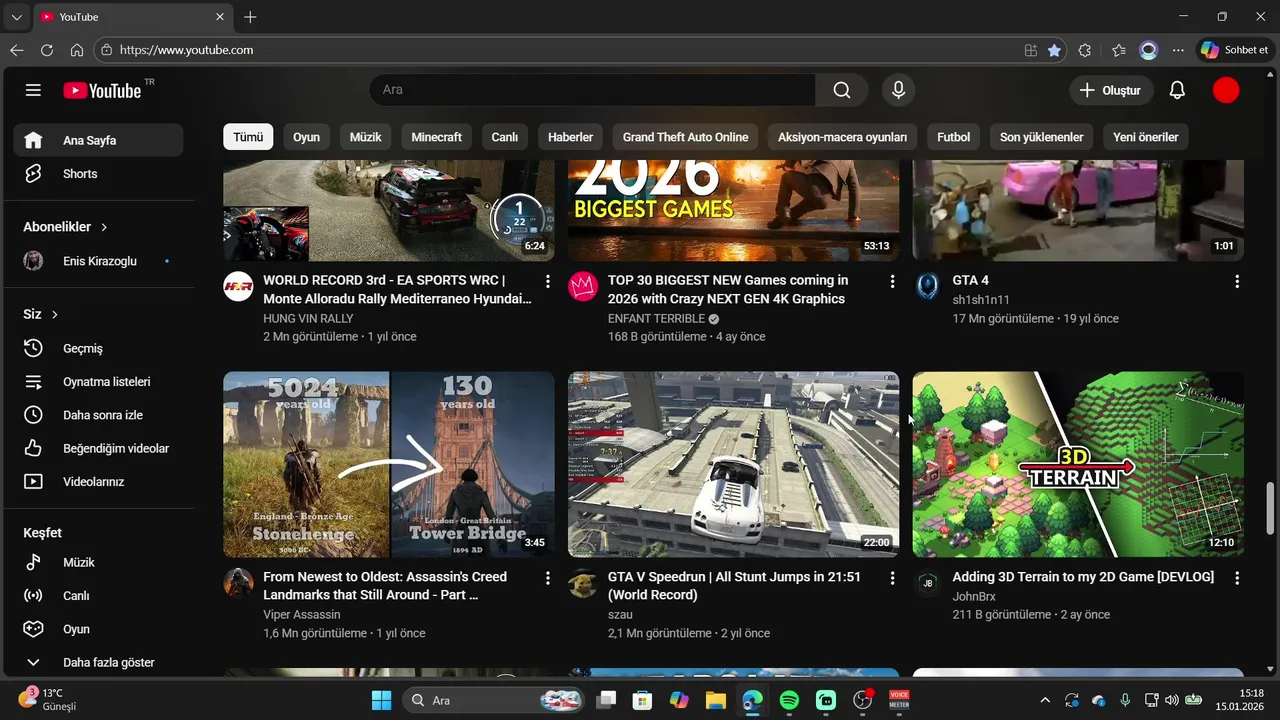Open the red account avatar menu
The height and width of the screenshot is (720, 1280).
point(1226,90)
